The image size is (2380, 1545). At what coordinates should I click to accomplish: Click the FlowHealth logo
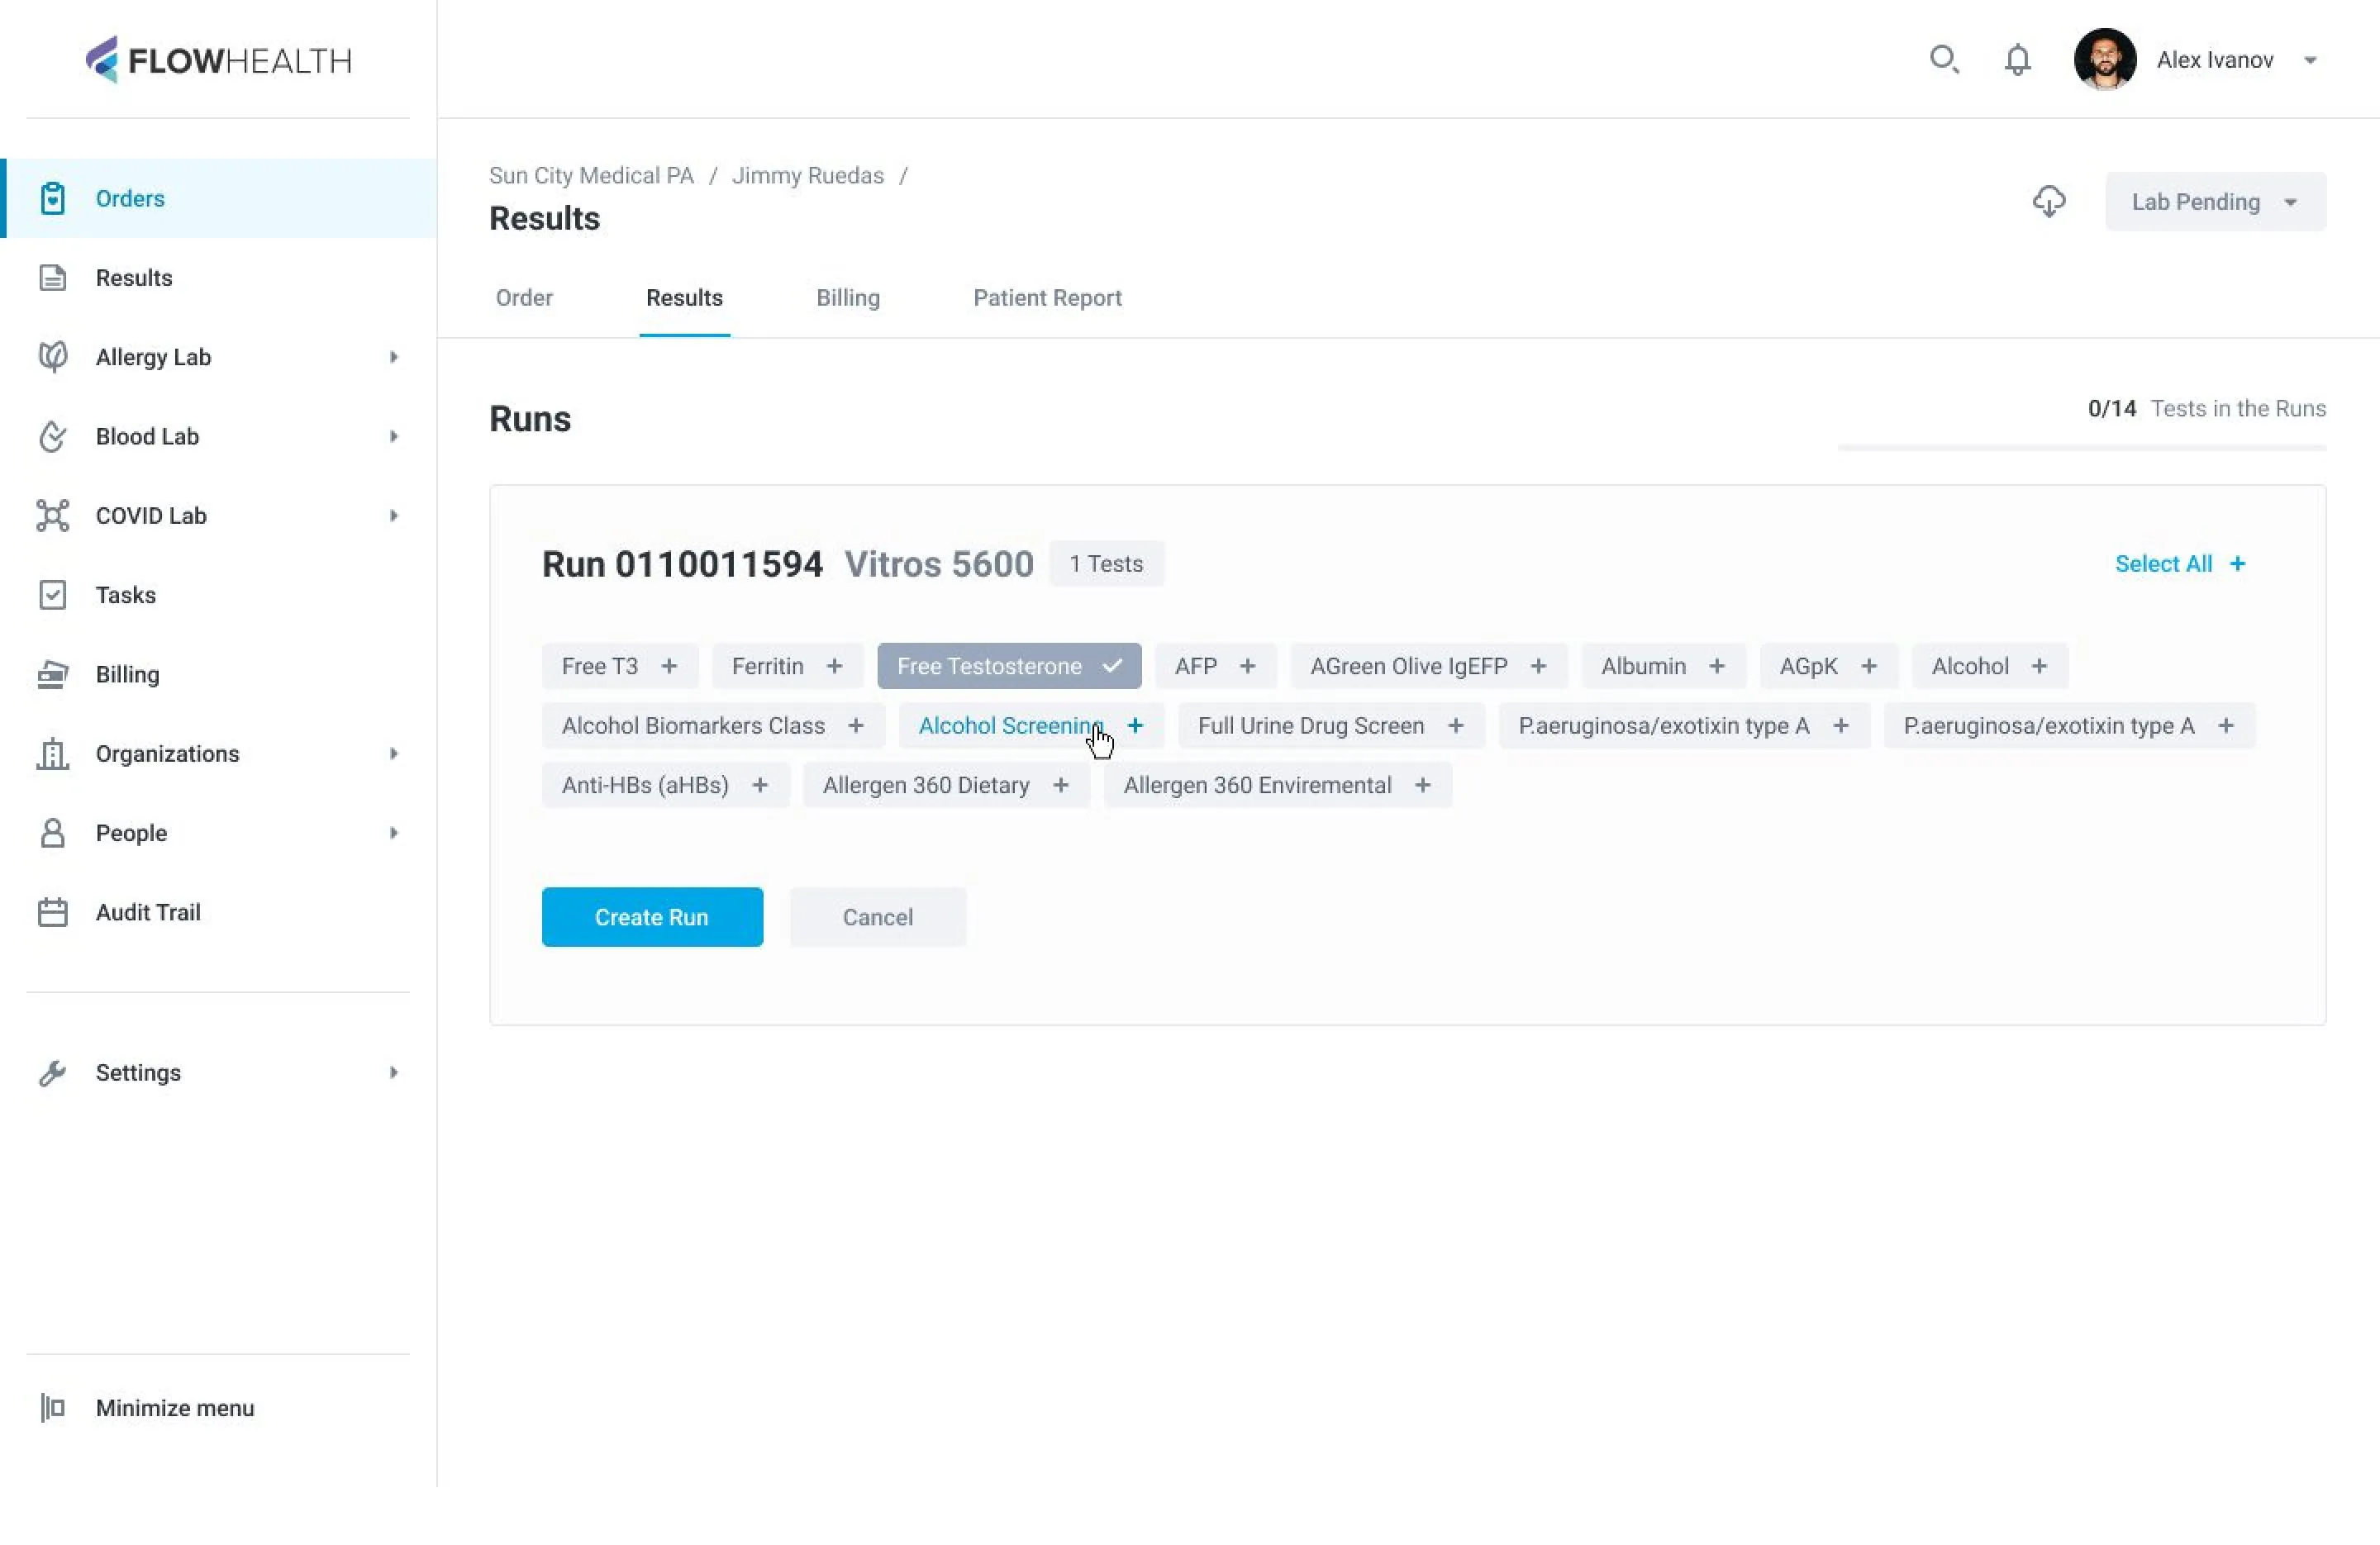[218, 60]
